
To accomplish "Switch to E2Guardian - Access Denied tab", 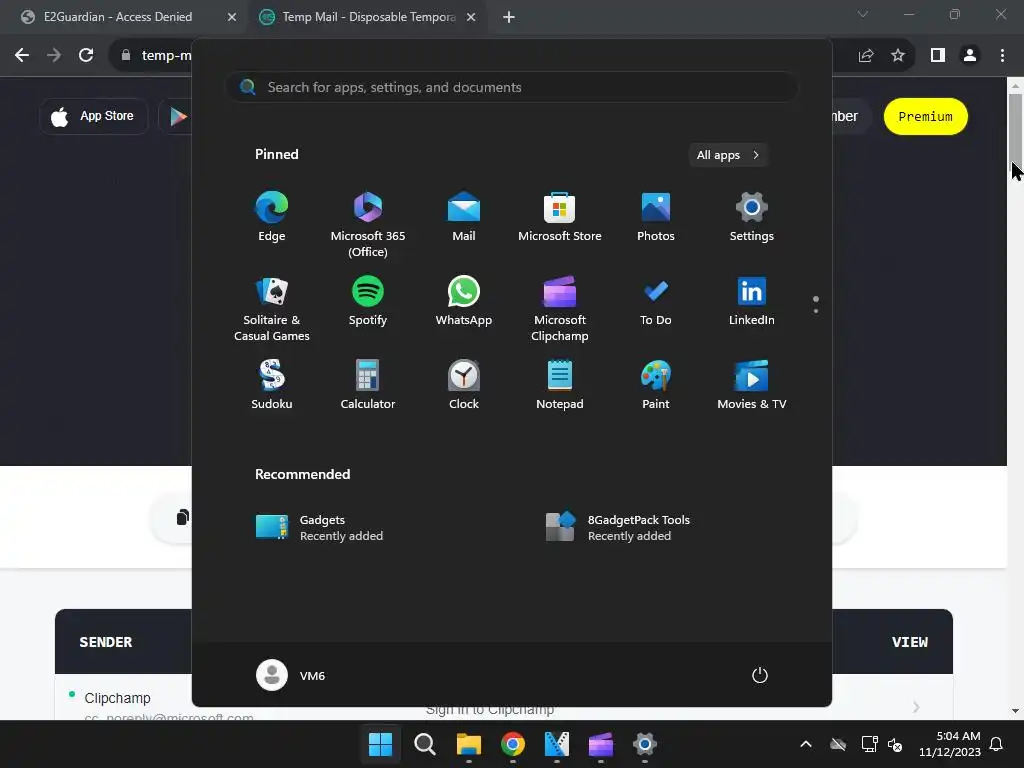I will (118, 17).
